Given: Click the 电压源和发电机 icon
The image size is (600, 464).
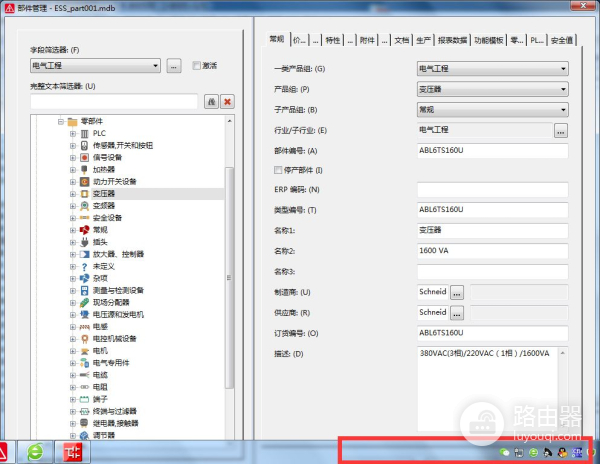Looking at the screenshot, I should 85,315.
